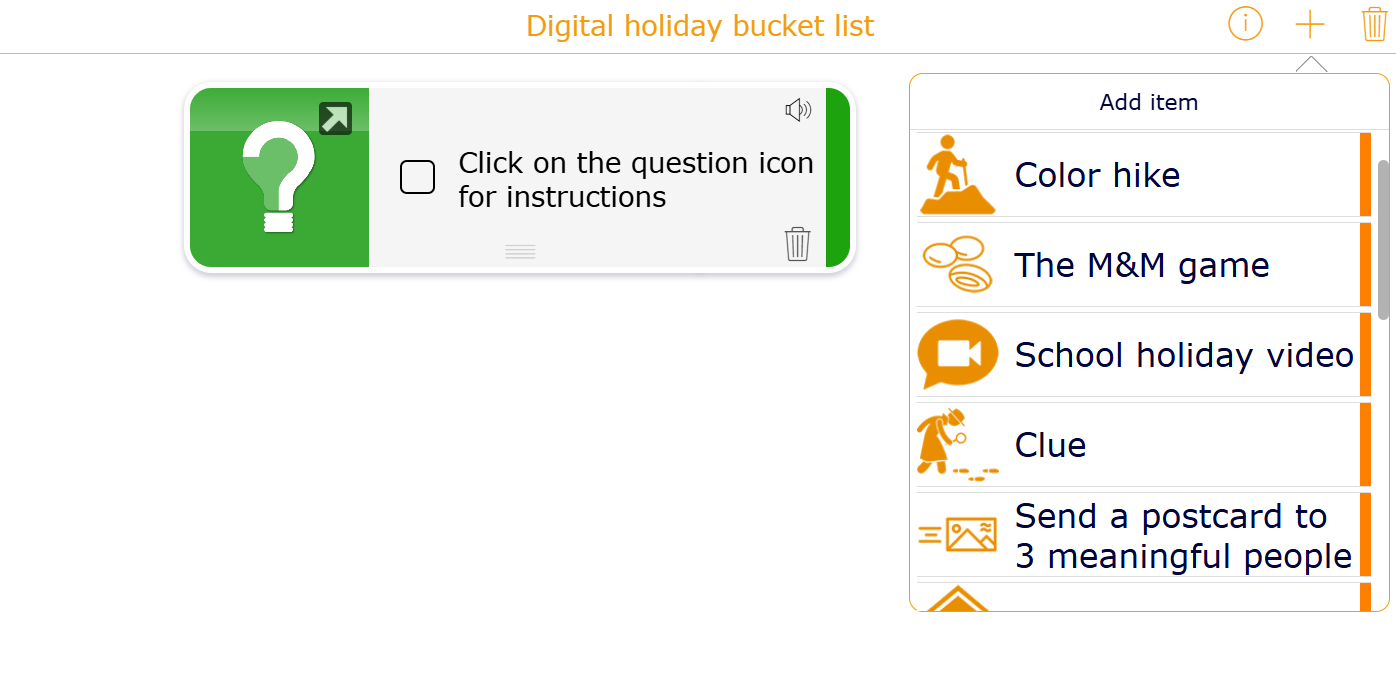Click the green color bar on card
Viewport: 1396px width, 697px height.
(x=837, y=178)
